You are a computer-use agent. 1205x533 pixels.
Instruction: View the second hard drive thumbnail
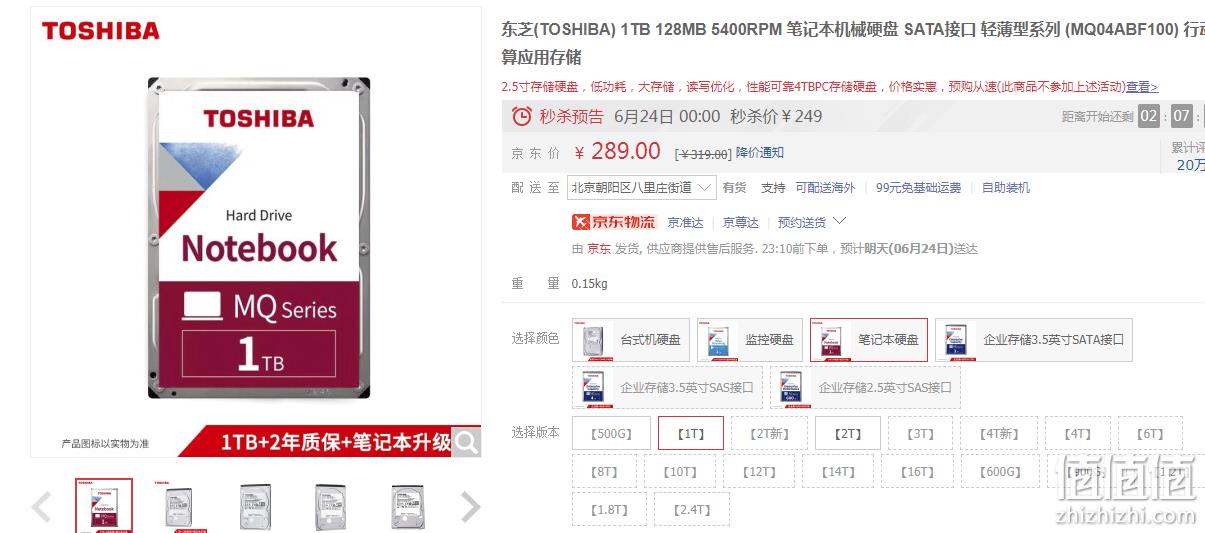coord(179,506)
